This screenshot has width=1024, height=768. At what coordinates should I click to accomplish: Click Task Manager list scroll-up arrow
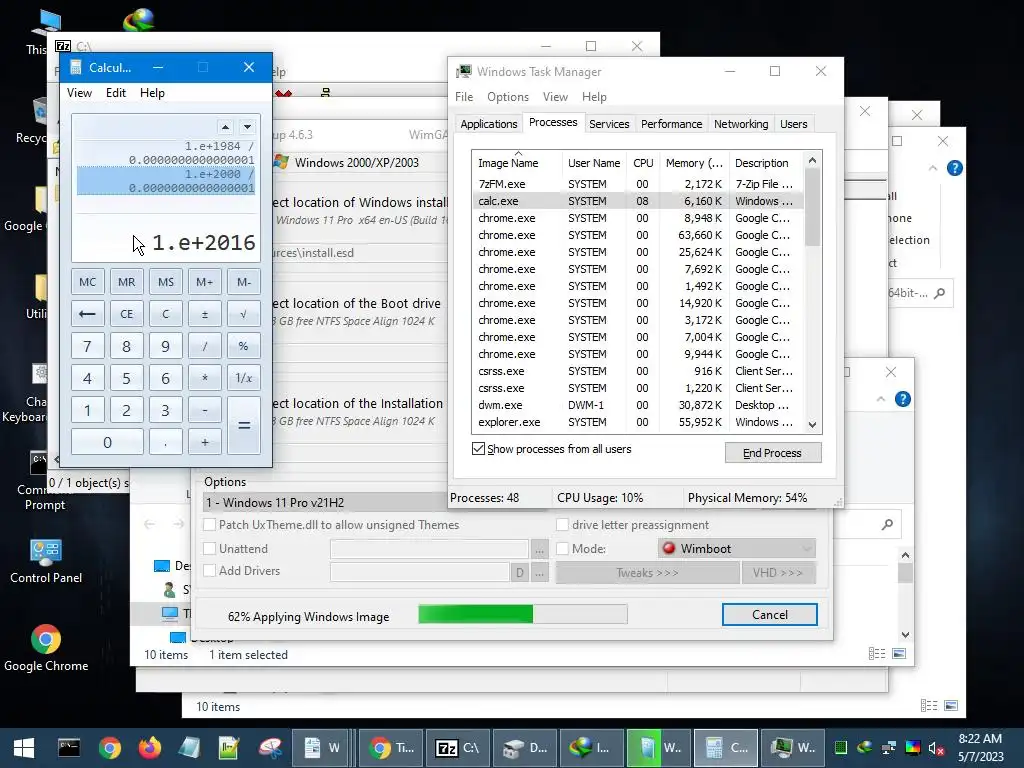pyautogui.click(x=812, y=161)
